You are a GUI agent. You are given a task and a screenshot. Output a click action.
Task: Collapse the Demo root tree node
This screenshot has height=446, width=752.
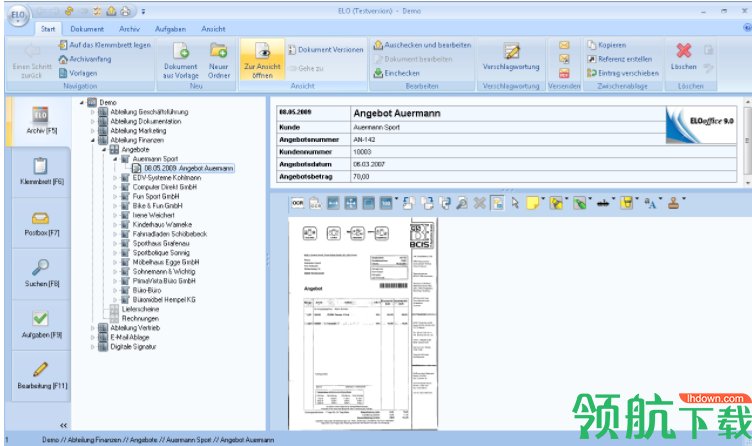pyautogui.click(x=82, y=103)
